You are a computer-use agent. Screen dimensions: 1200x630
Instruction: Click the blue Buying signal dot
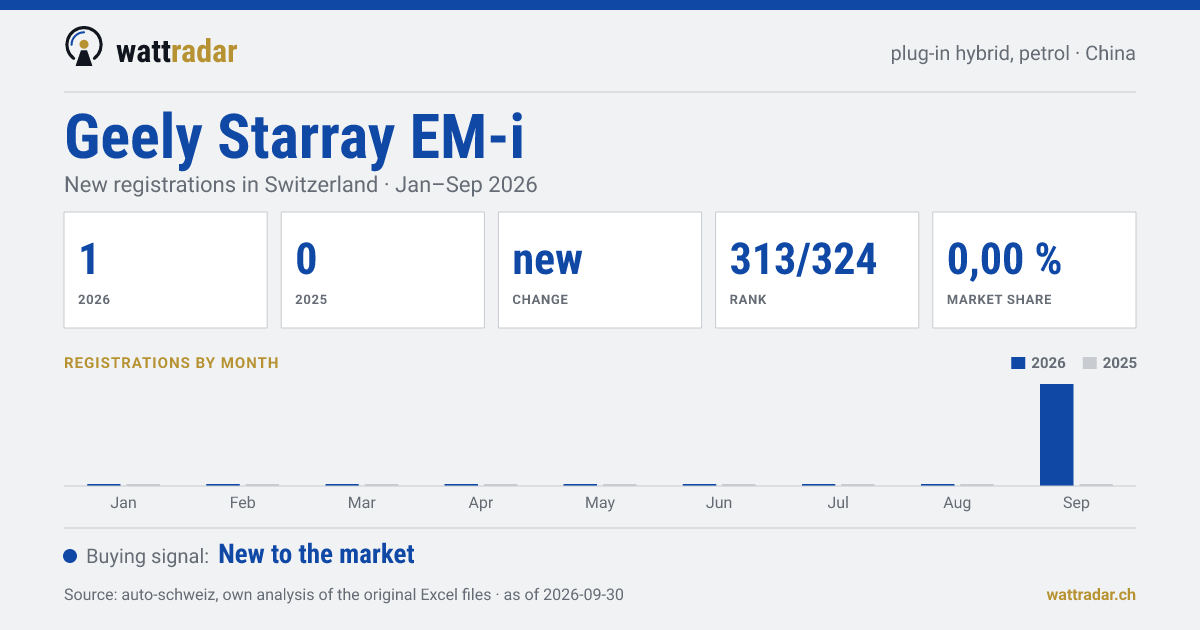(x=70, y=556)
